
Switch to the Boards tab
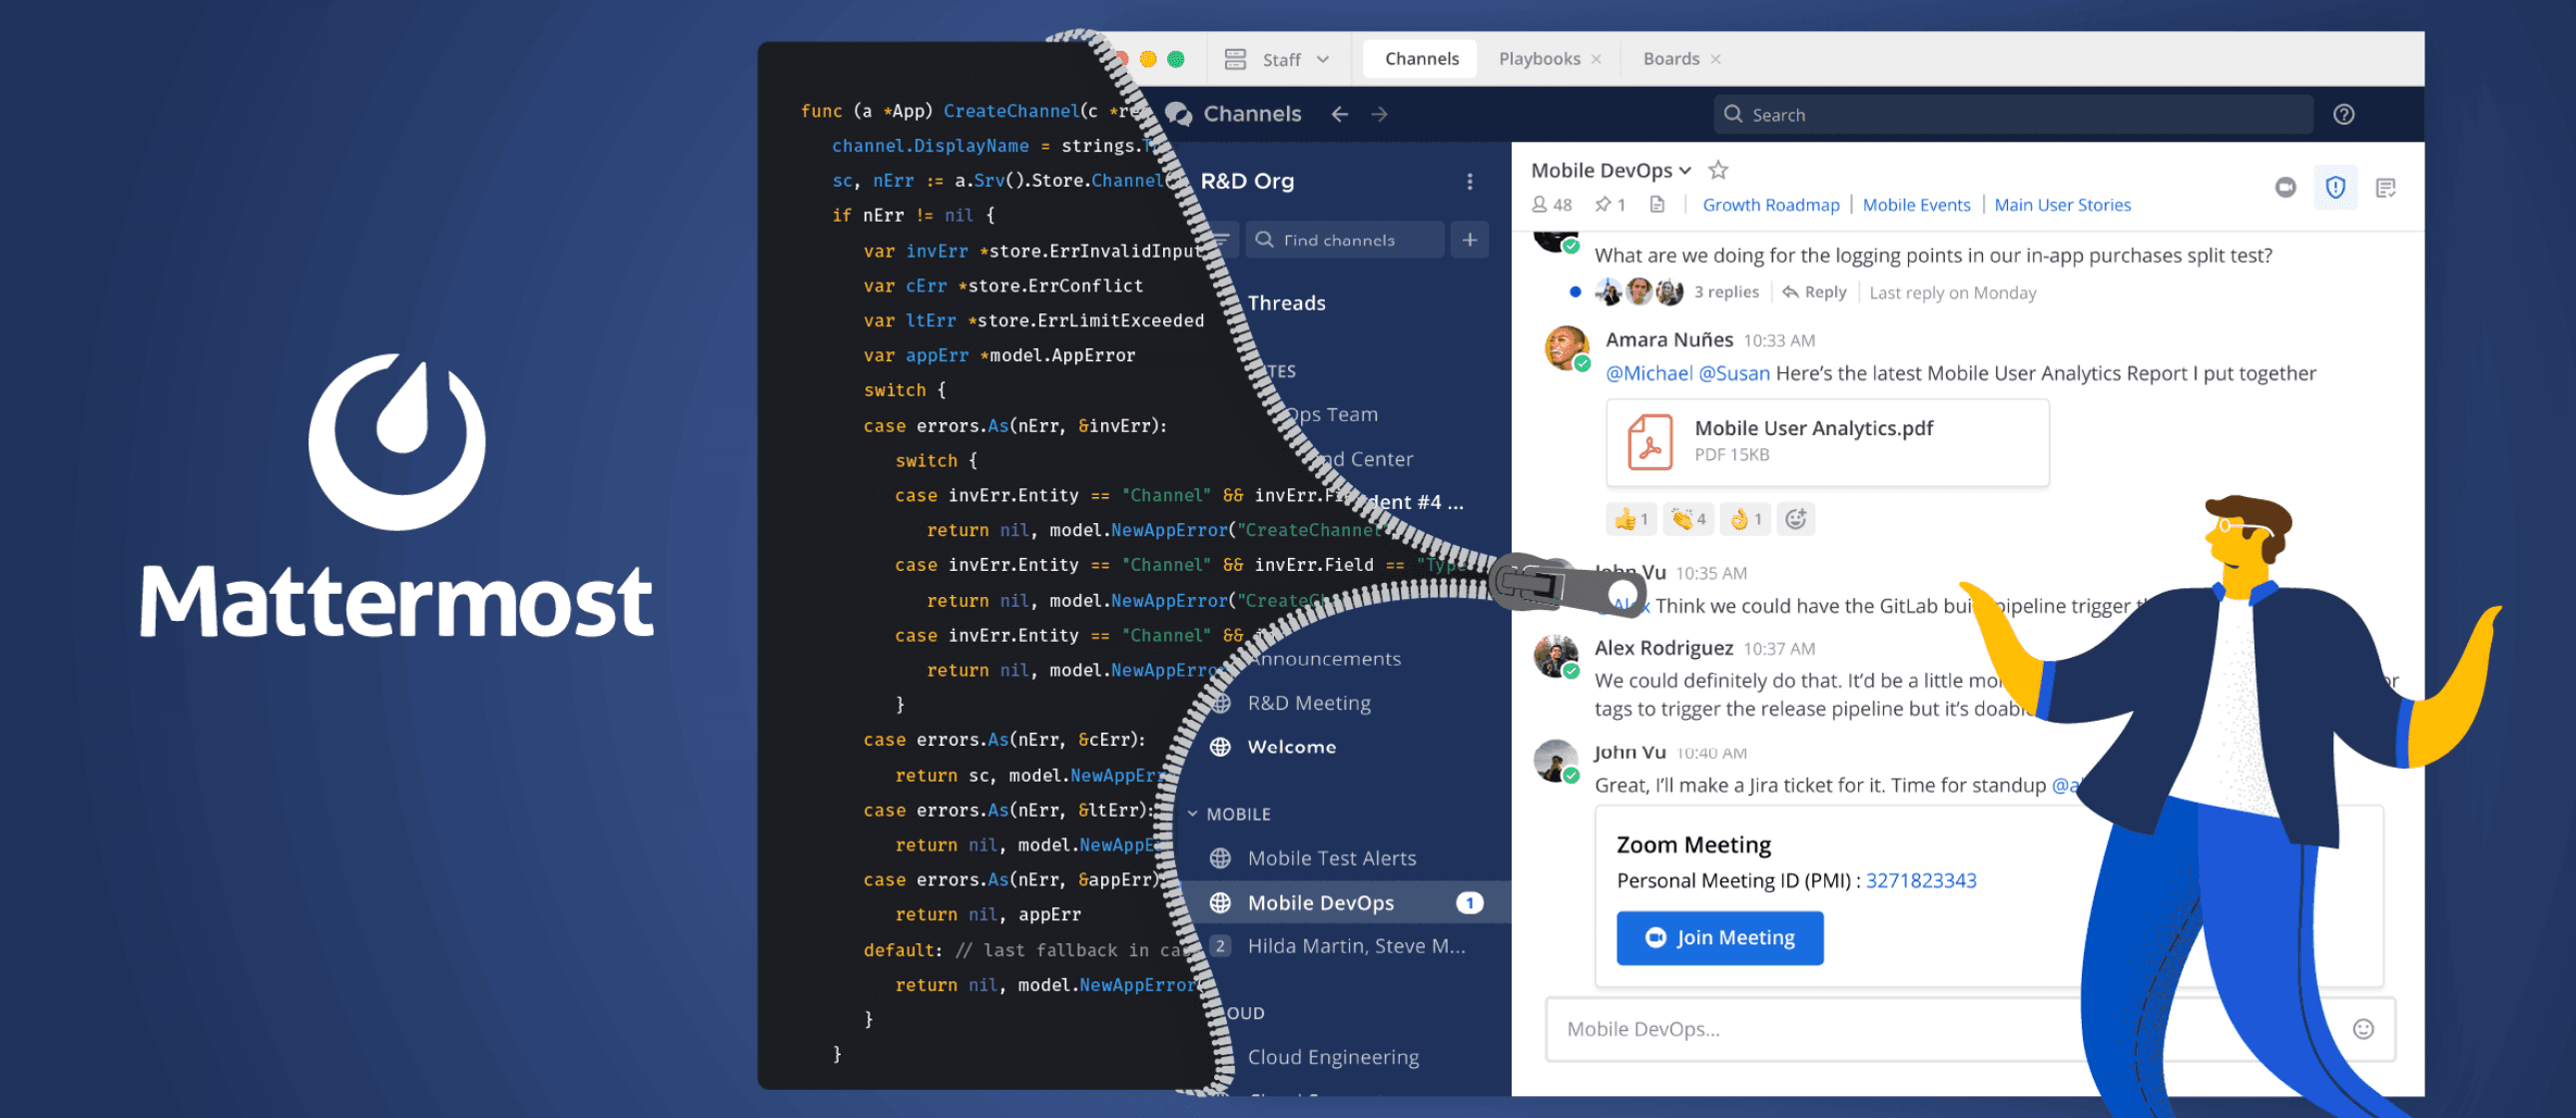(x=1671, y=59)
